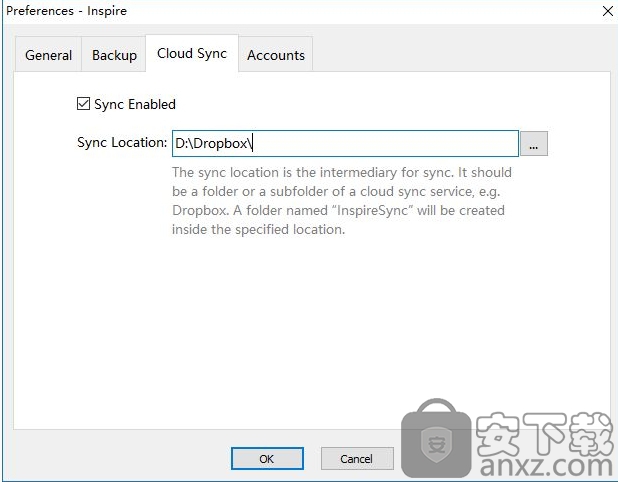The width and height of the screenshot is (618, 482).
Task: Click the 安下载 watermark characters
Action: pyautogui.click(x=545, y=434)
